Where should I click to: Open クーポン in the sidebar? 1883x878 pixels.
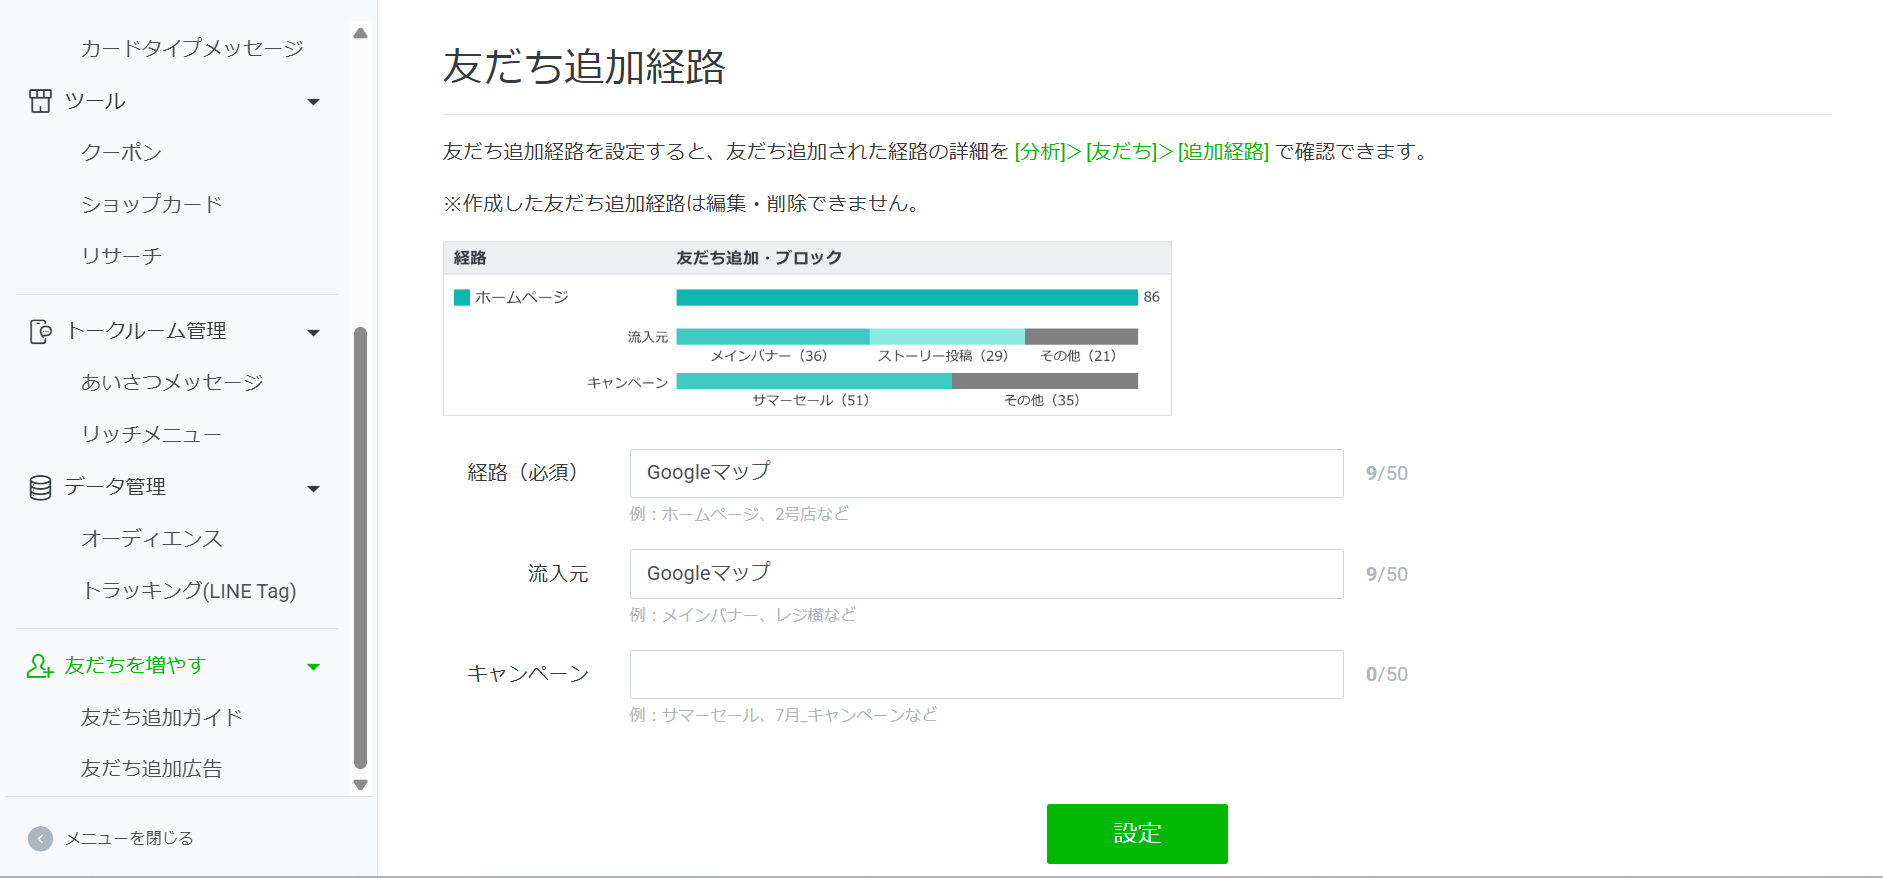pyautogui.click(x=121, y=152)
